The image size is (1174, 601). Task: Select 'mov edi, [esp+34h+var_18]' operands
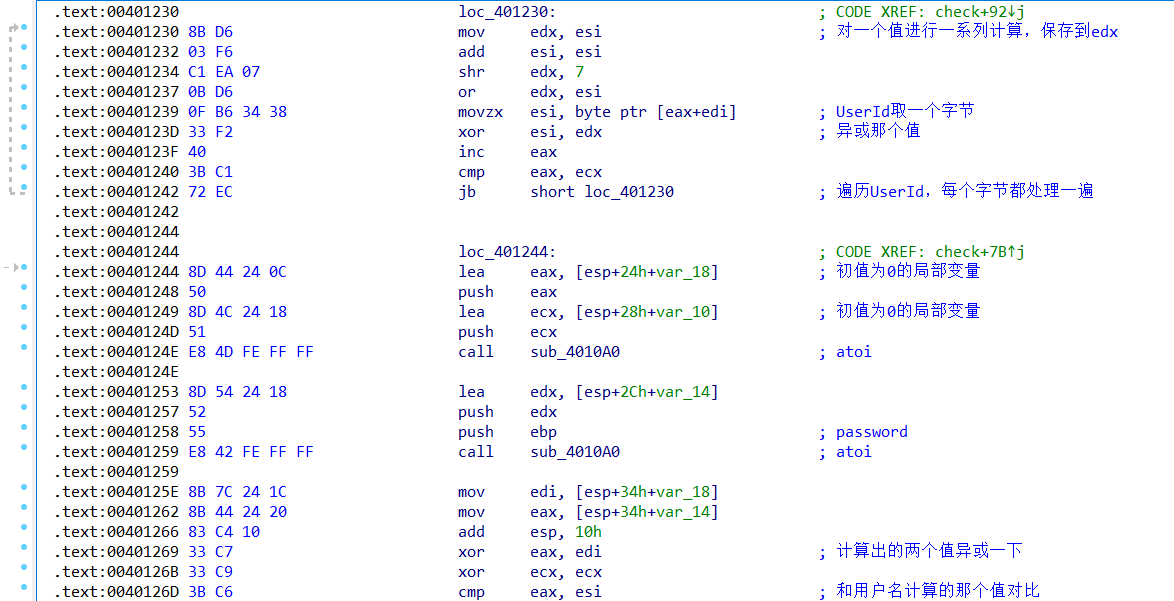tap(624, 492)
